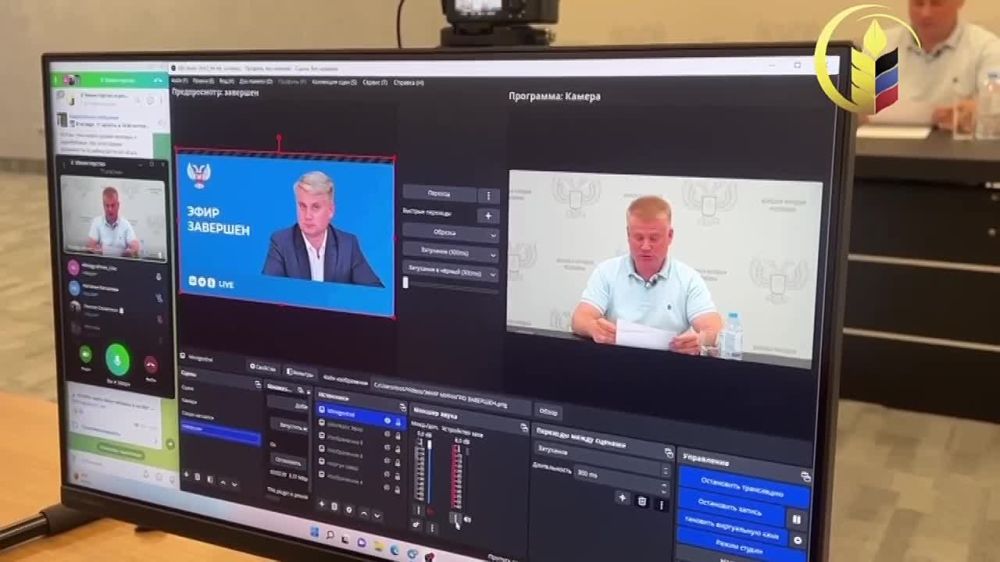Add a new source with the plus icon
Screen dimensions: 1000x562
[x=321, y=504]
